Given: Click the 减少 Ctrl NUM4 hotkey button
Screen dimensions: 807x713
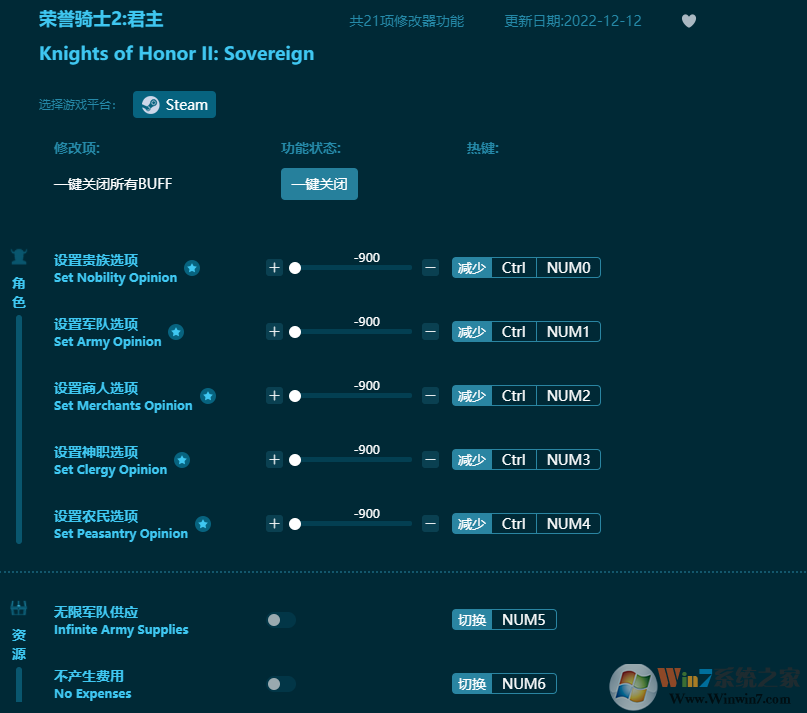Looking at the screenshot, I should click(x=526, y=523).
